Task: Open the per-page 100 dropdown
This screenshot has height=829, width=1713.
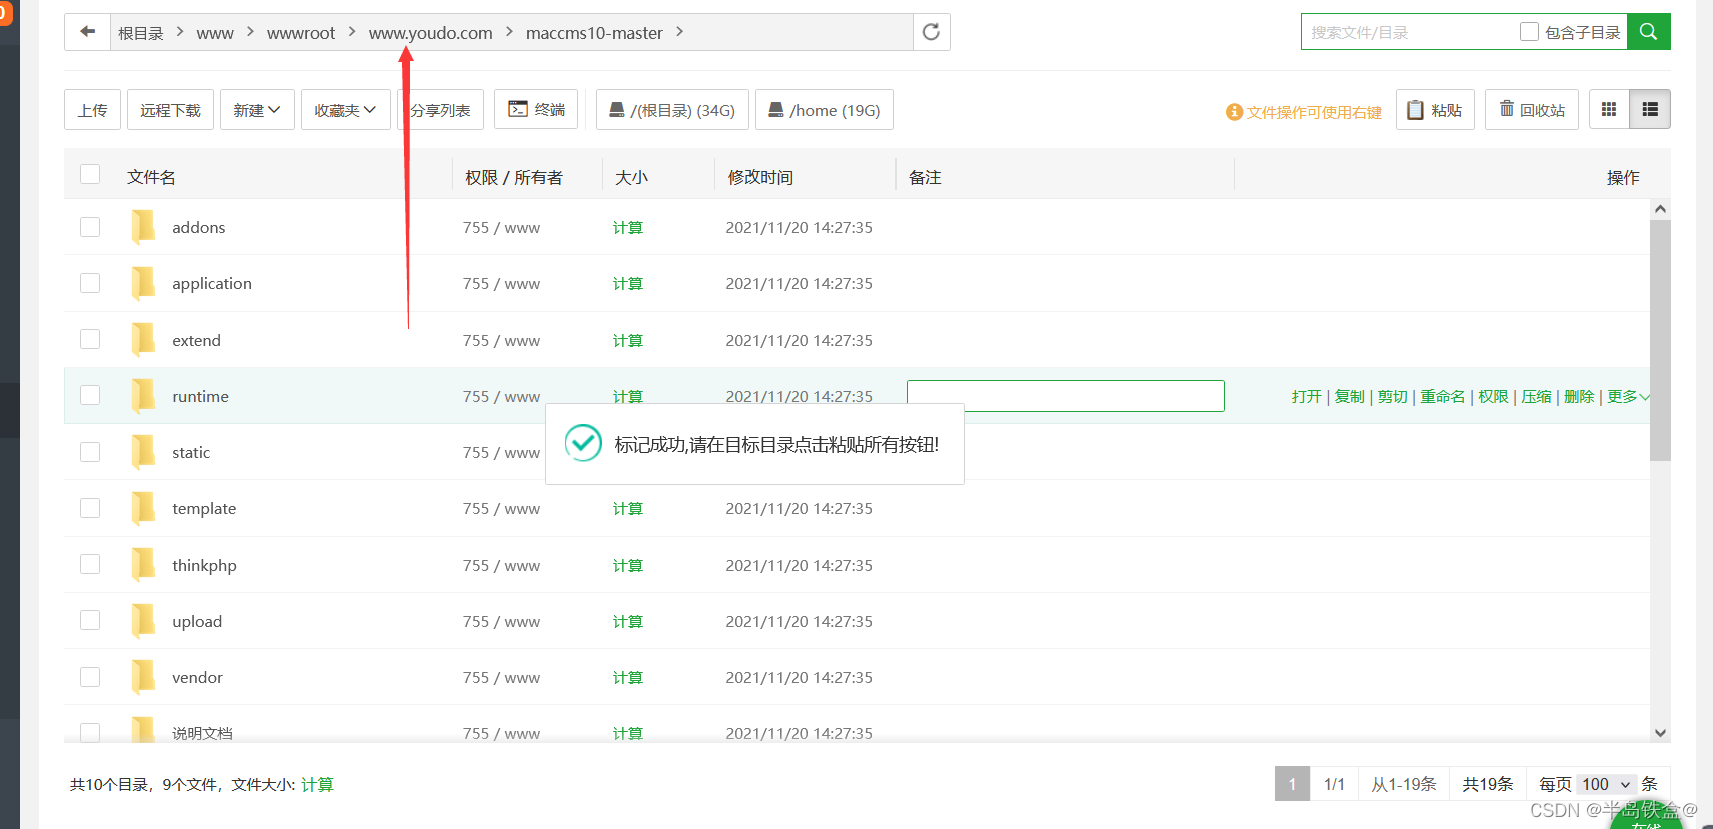Action: [1606, 784]
